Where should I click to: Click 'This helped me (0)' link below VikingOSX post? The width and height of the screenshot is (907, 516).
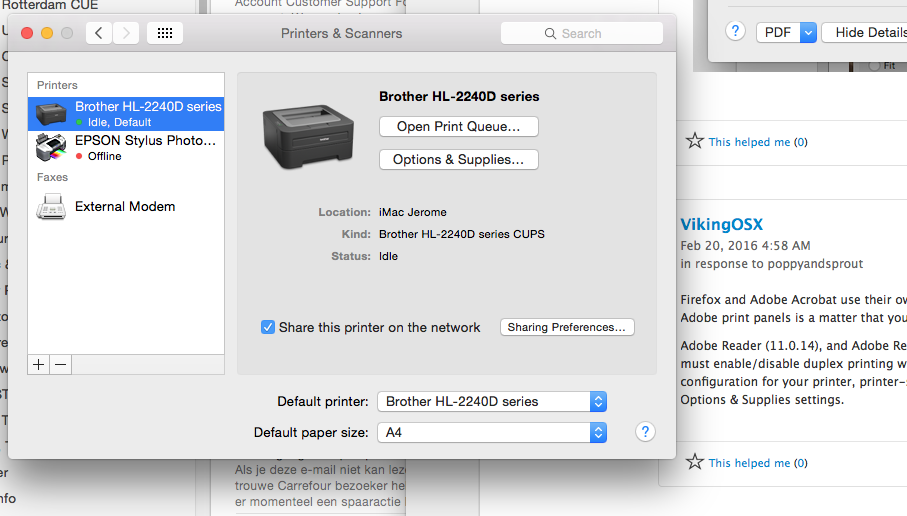tap(758, 463)
